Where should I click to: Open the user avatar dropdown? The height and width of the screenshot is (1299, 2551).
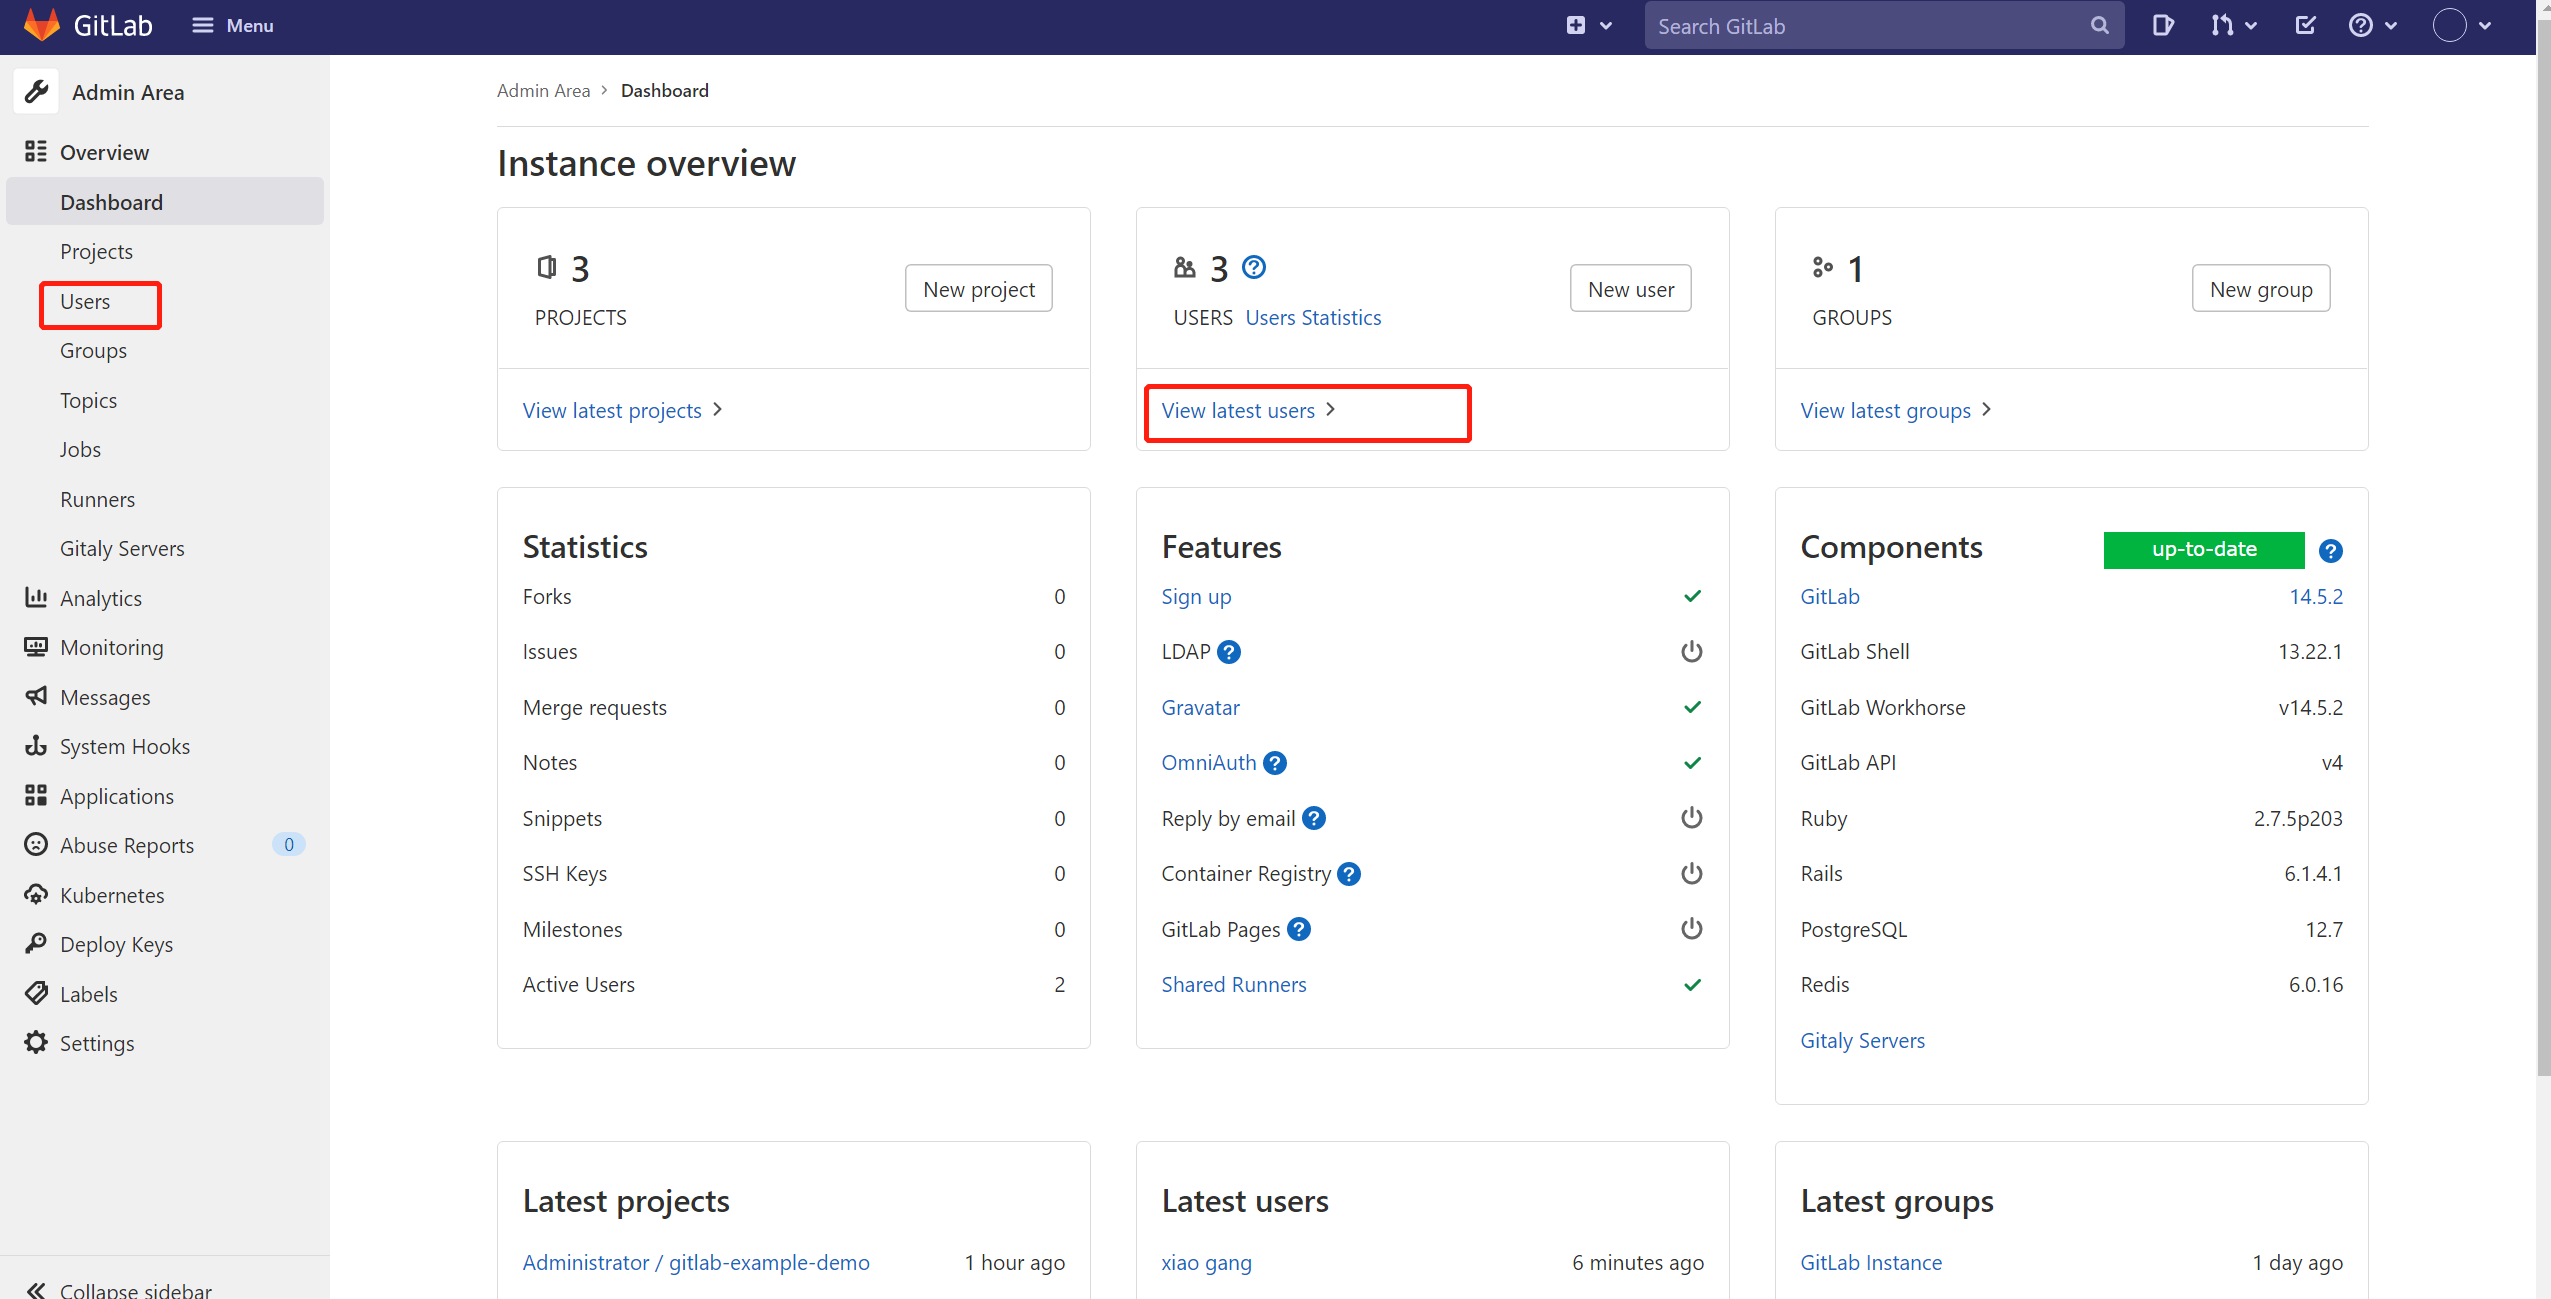coord(2461,26)
